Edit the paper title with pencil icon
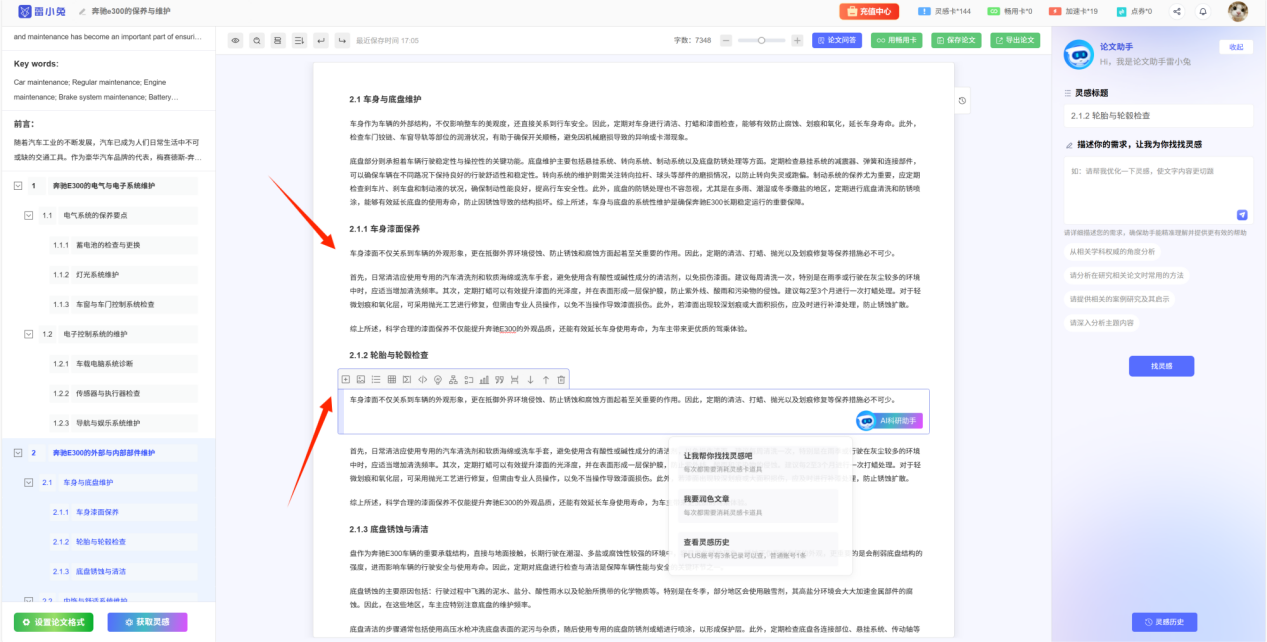Viewport: 1267px width, 642px height. 82,11
